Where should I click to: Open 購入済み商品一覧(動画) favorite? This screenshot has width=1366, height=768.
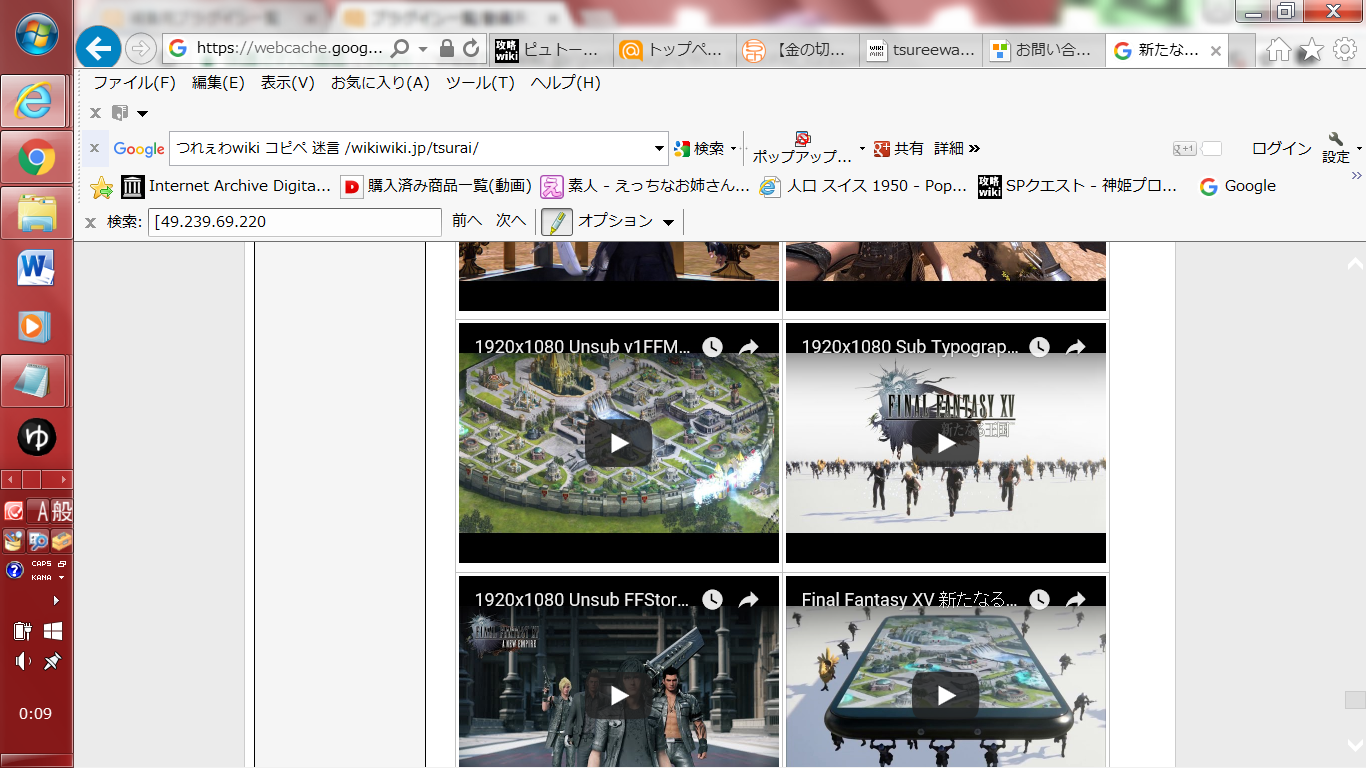436,186
